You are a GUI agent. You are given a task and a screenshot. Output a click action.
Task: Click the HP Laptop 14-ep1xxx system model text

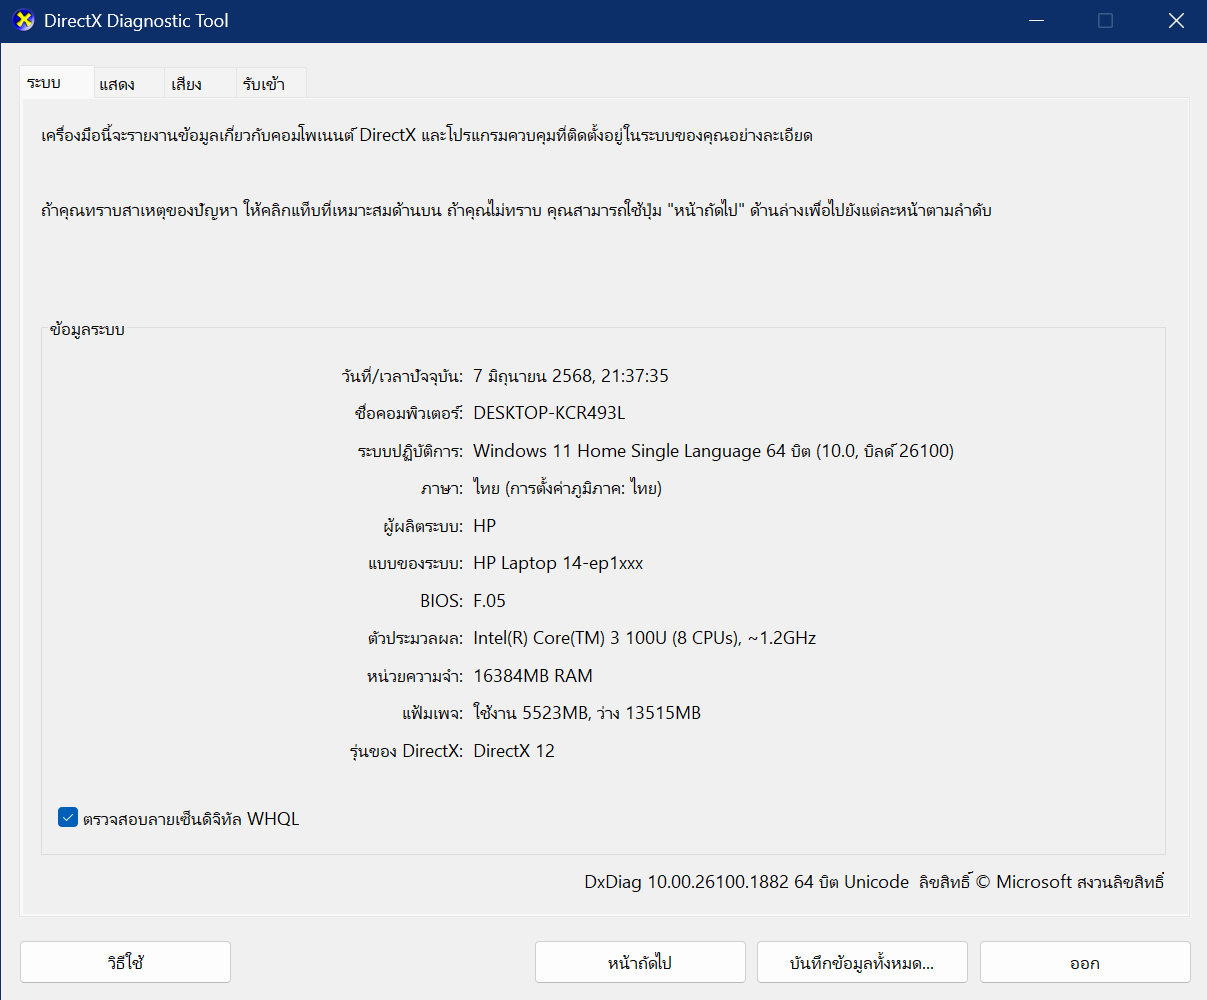pyautogui.click(x=558, y=563)
